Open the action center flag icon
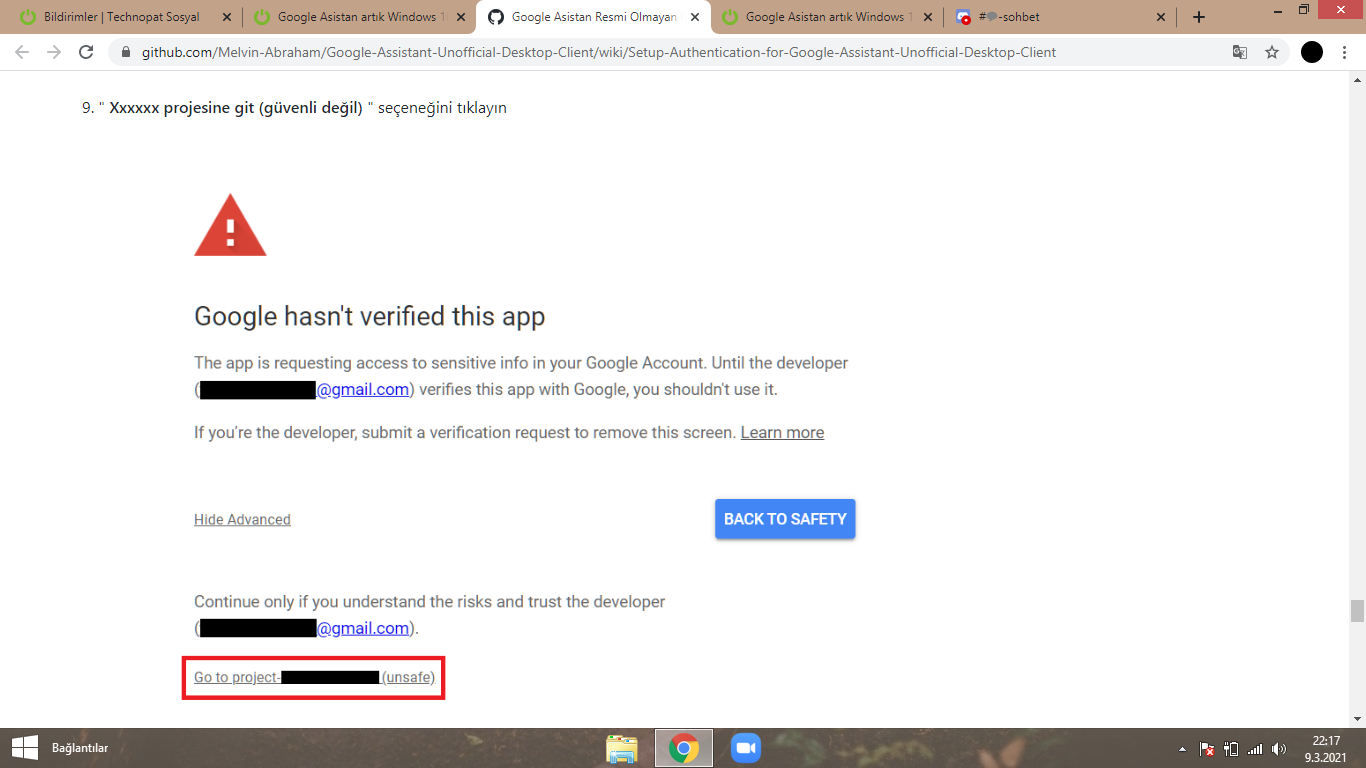 [x=1207, y=749]
